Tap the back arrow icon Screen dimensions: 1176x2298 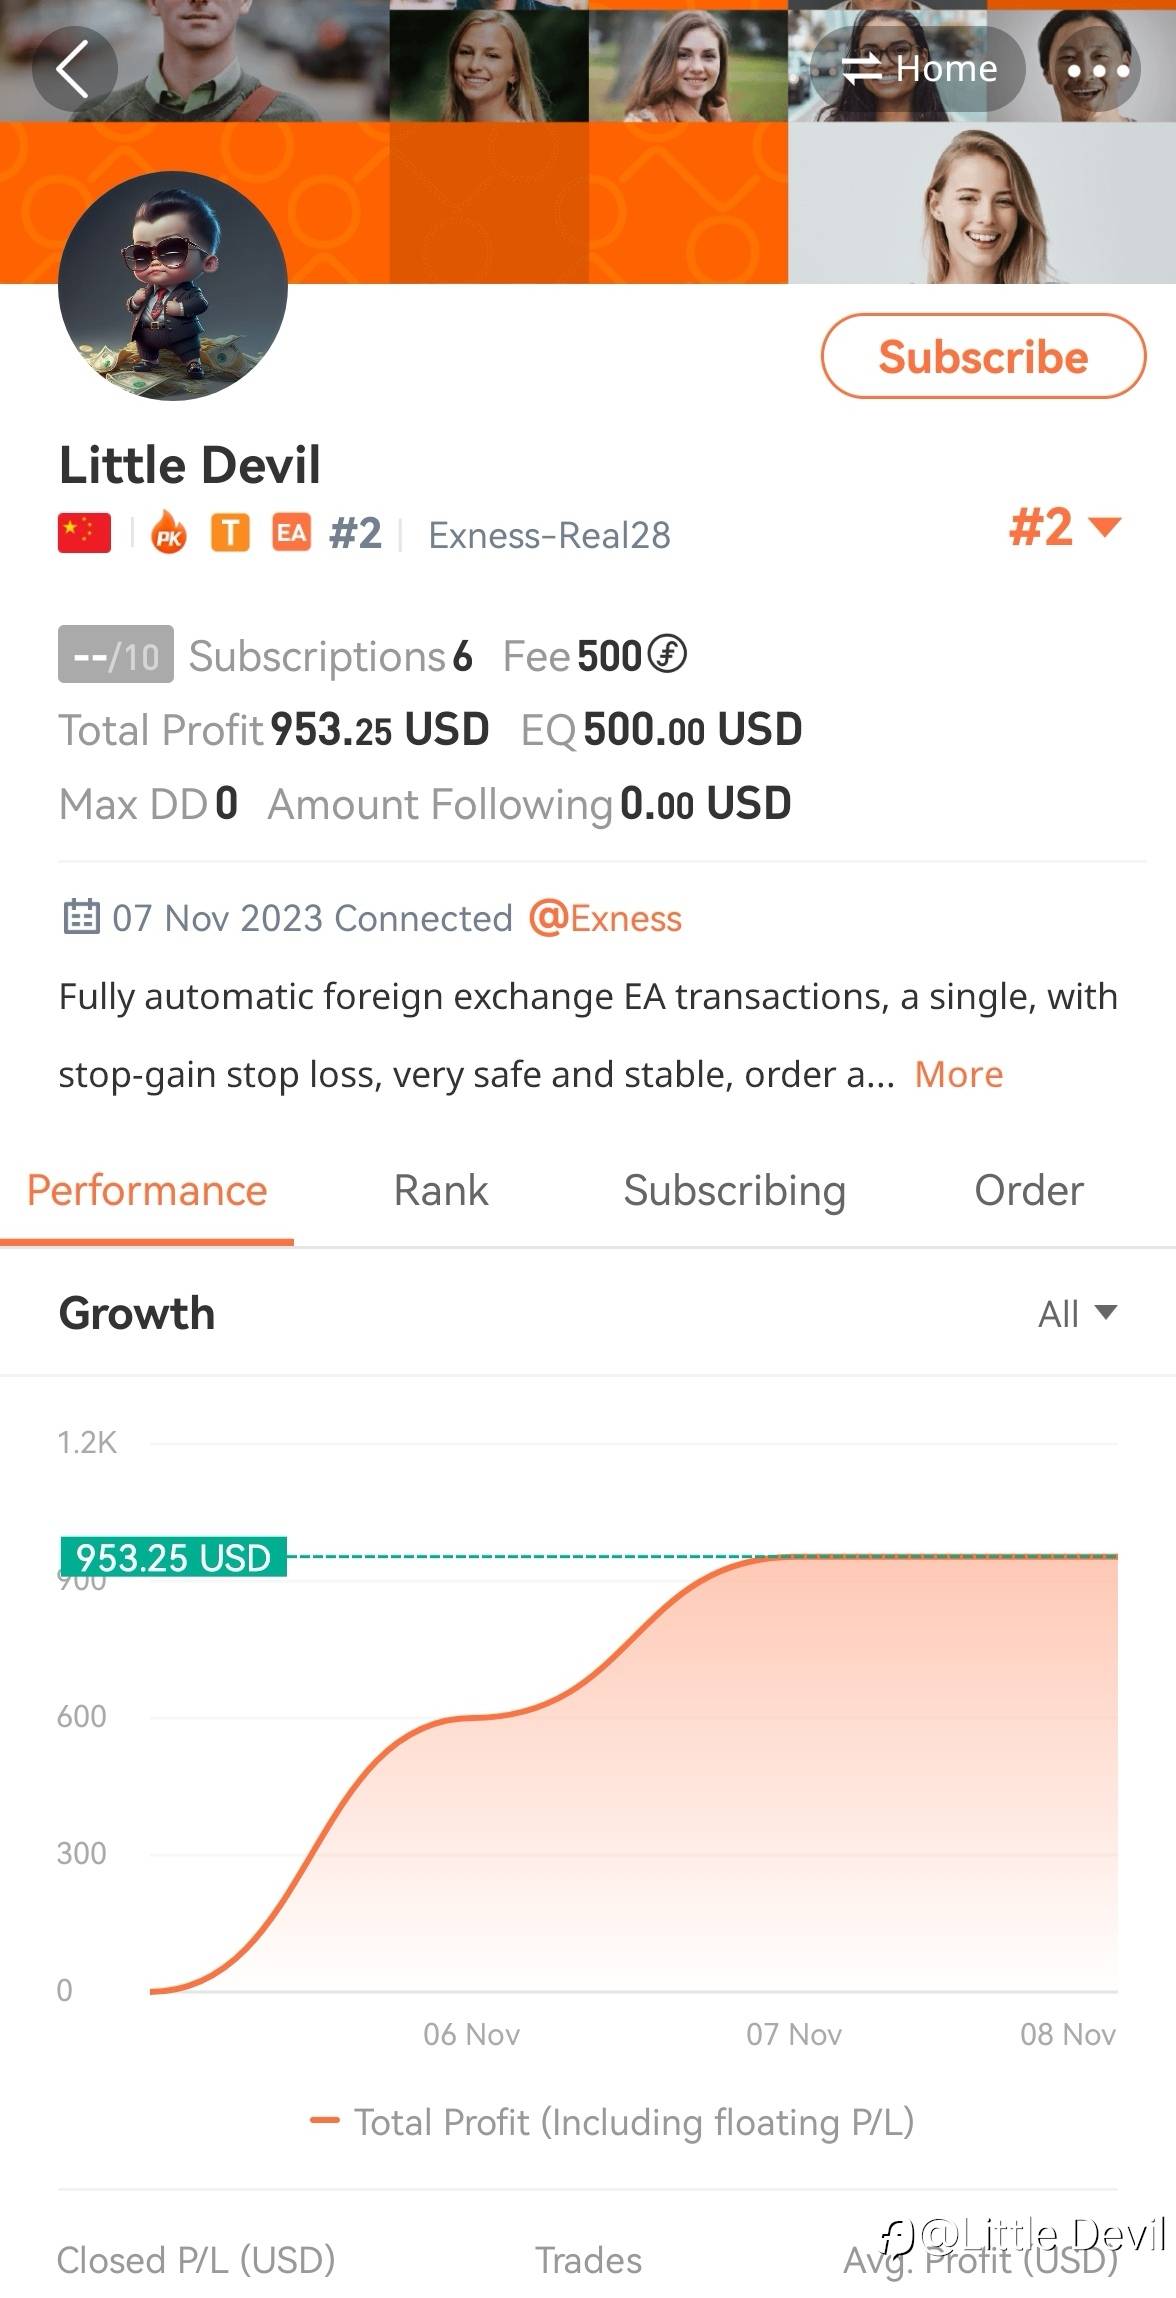[74, 70]
